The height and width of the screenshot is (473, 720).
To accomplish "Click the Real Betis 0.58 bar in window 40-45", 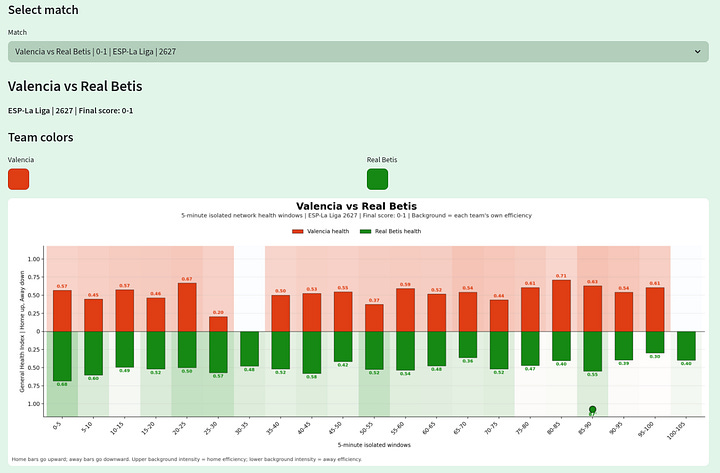I will coord(312,353).
